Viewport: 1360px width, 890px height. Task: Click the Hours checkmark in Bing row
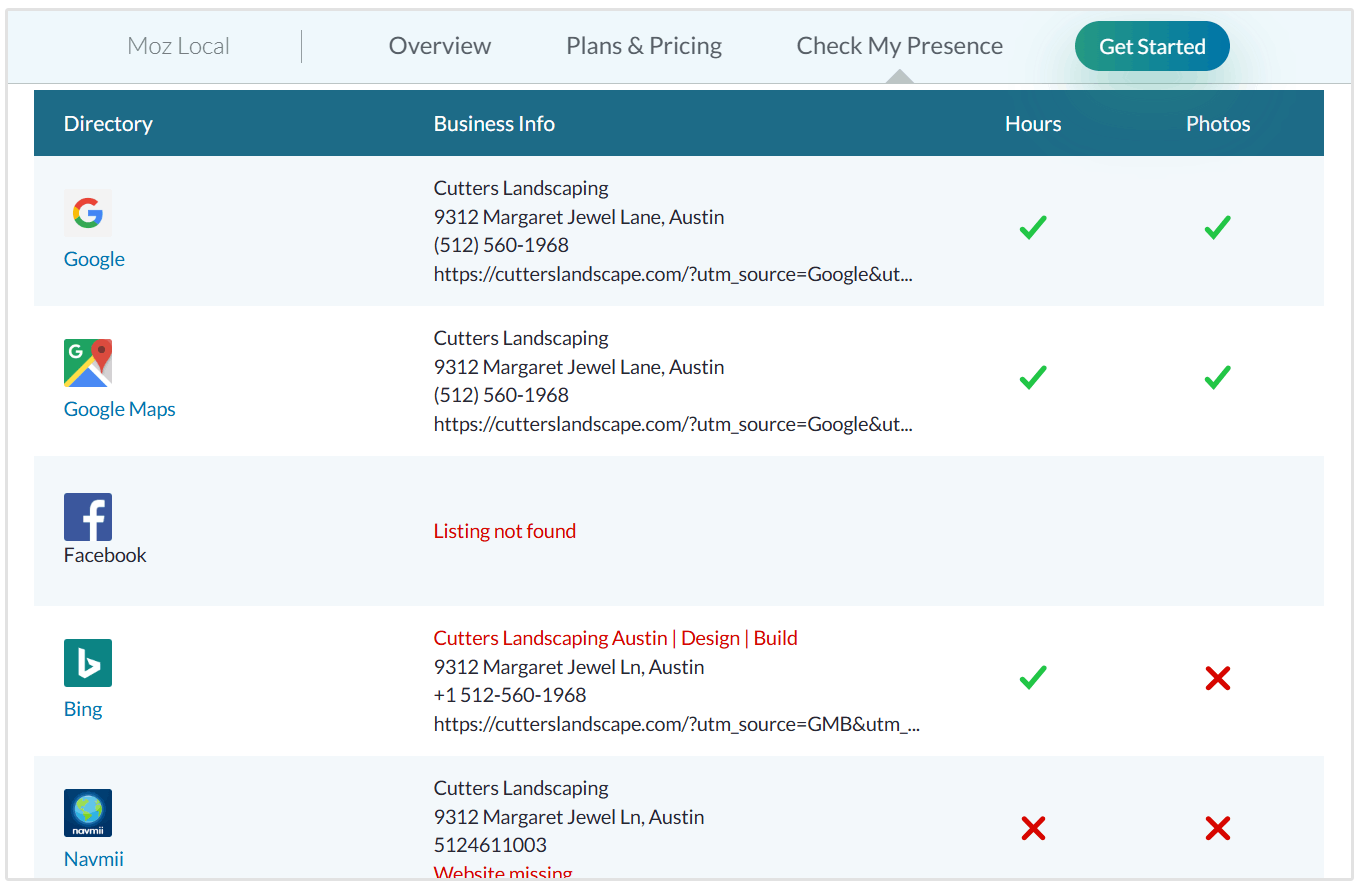point(1033,678)
